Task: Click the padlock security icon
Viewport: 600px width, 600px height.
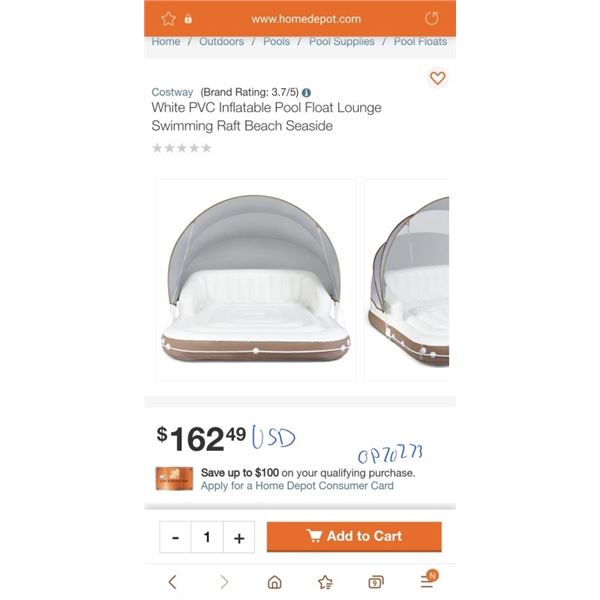Action: [x=188, y=19]
